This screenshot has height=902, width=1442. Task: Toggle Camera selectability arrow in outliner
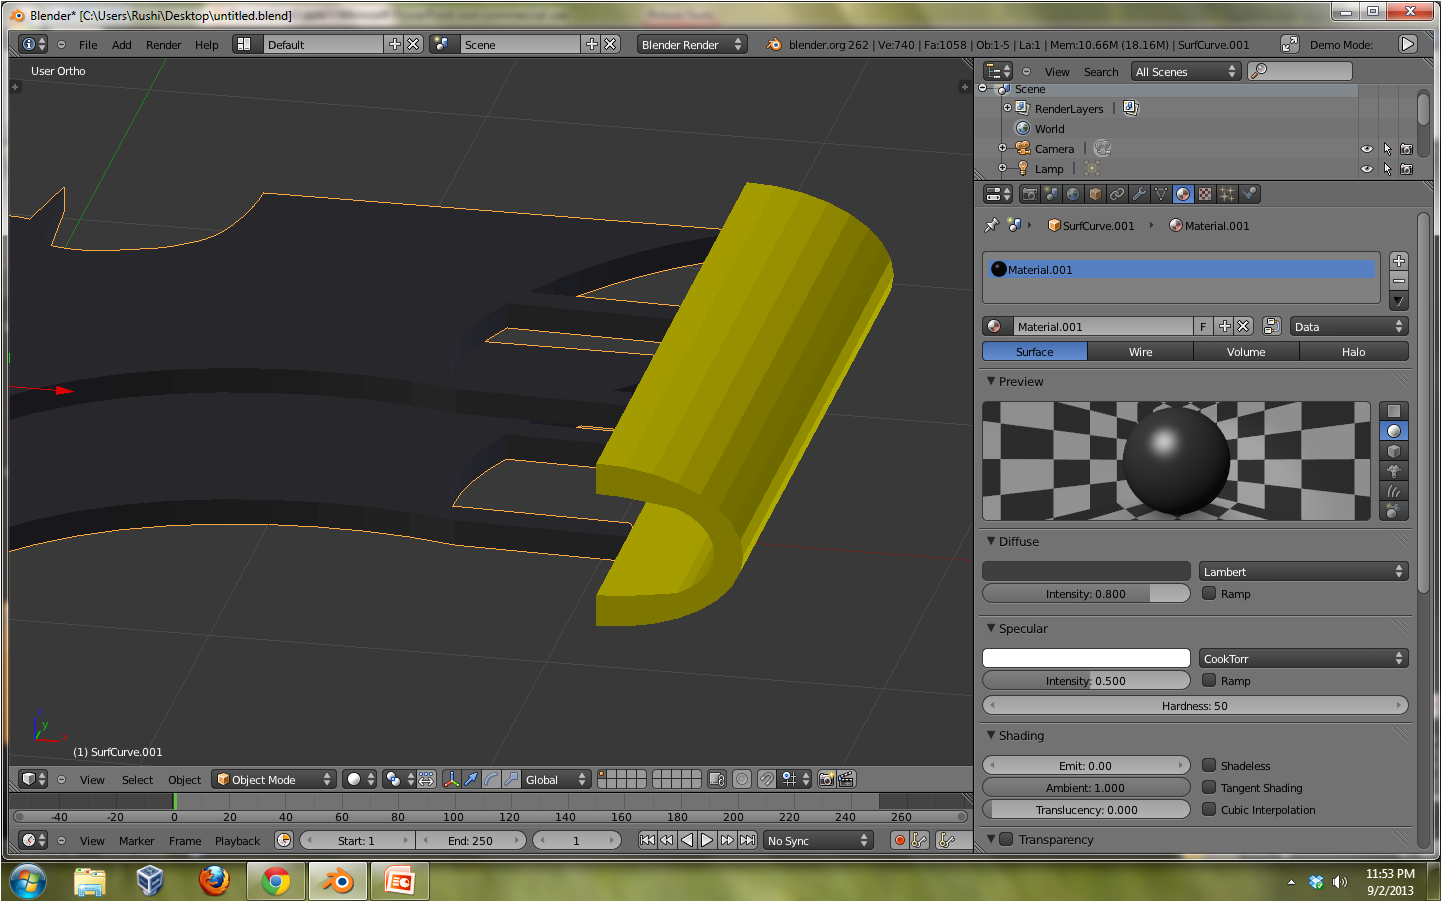1387,149
